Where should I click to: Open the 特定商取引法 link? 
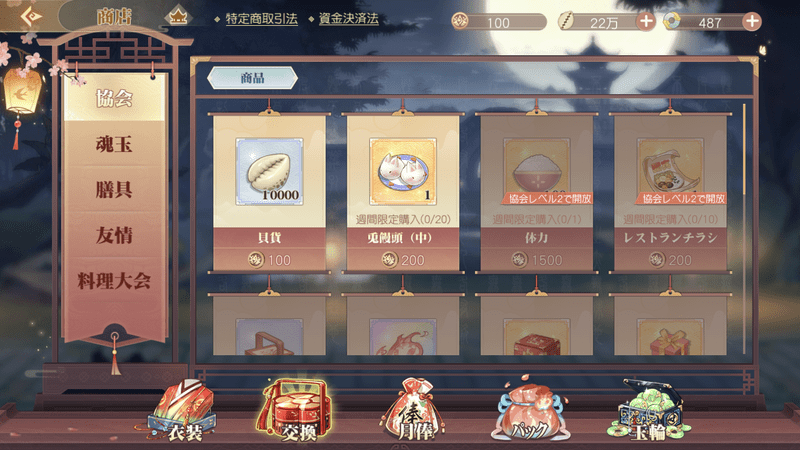tap(261, 19)
